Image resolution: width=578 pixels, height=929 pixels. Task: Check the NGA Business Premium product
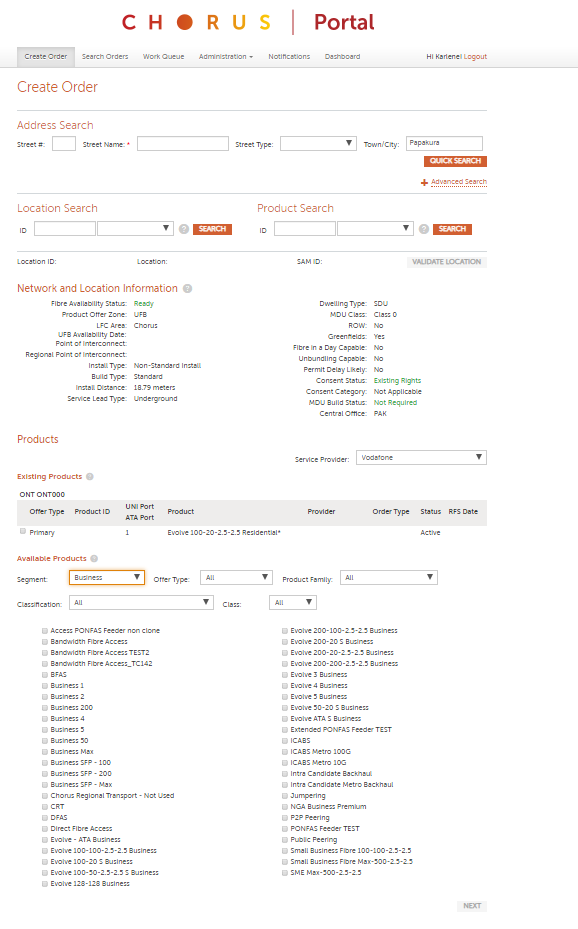click(285, 807)
